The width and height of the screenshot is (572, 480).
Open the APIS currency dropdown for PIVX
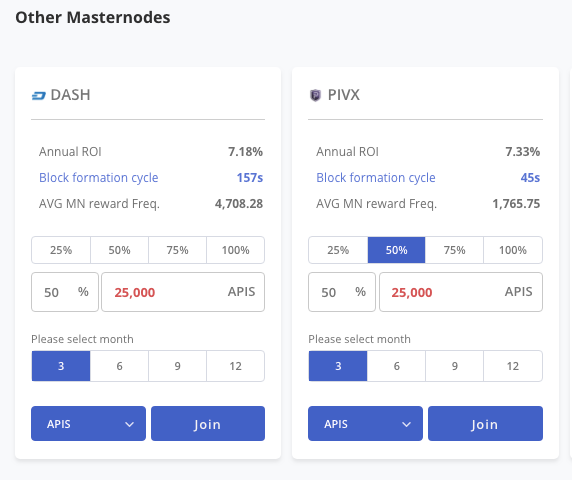click(366, 423)
